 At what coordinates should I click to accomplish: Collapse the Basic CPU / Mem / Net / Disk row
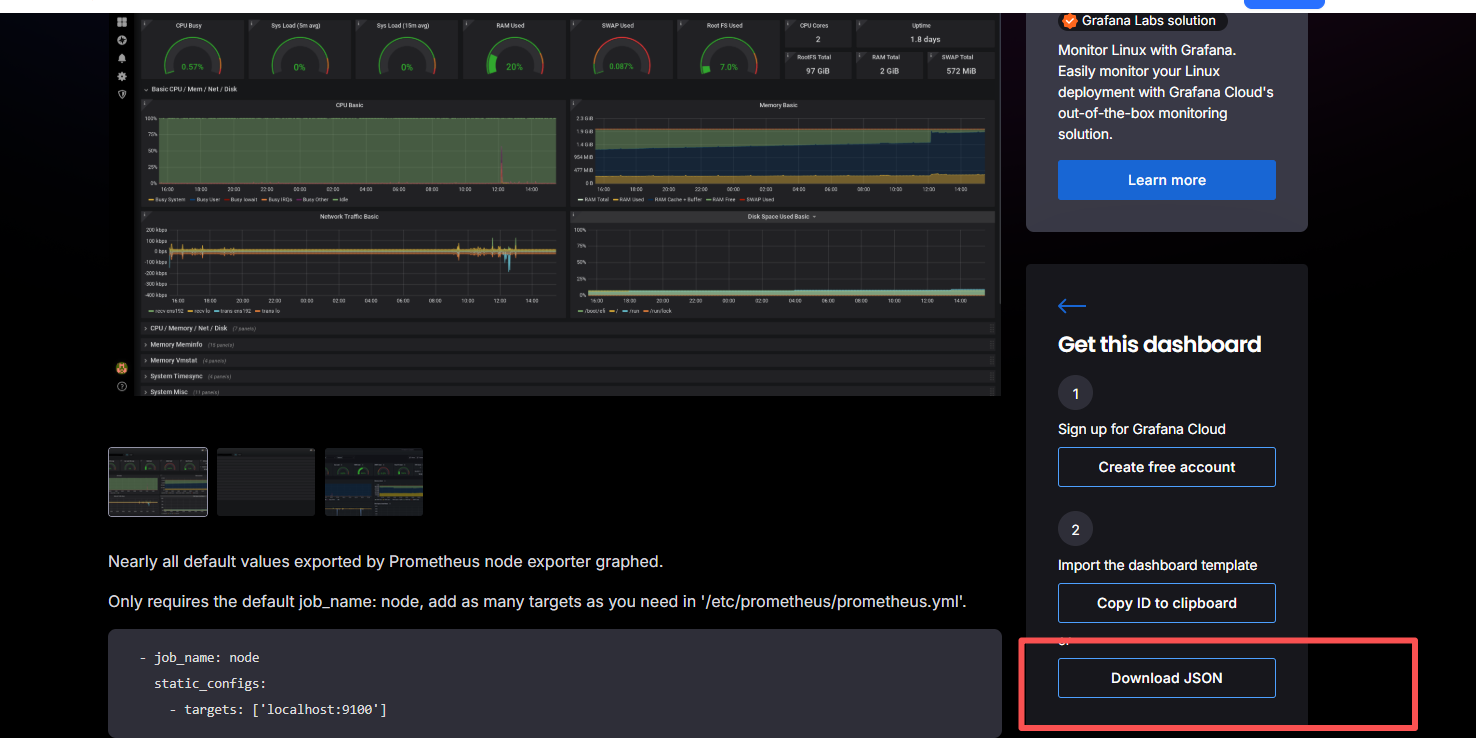(191, 89)
